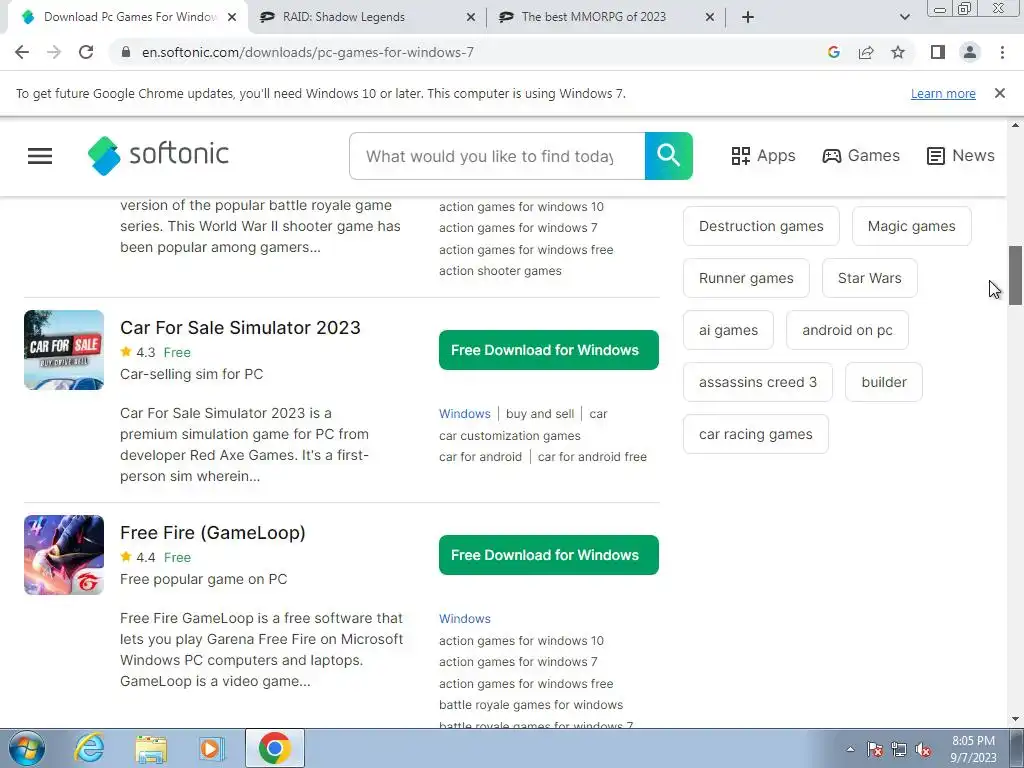Open a new tab with the plus button

point(748,17)
